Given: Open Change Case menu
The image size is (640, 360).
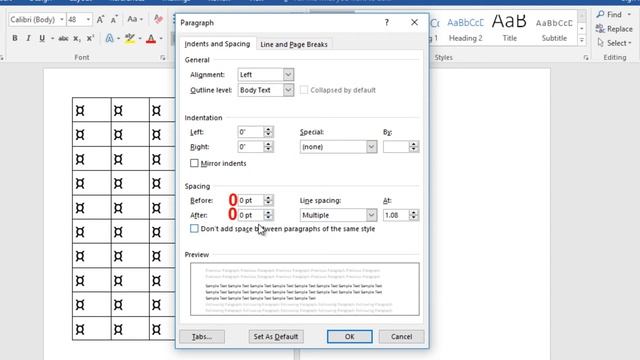Looking at the screenshot, I should tap(135, 19).
